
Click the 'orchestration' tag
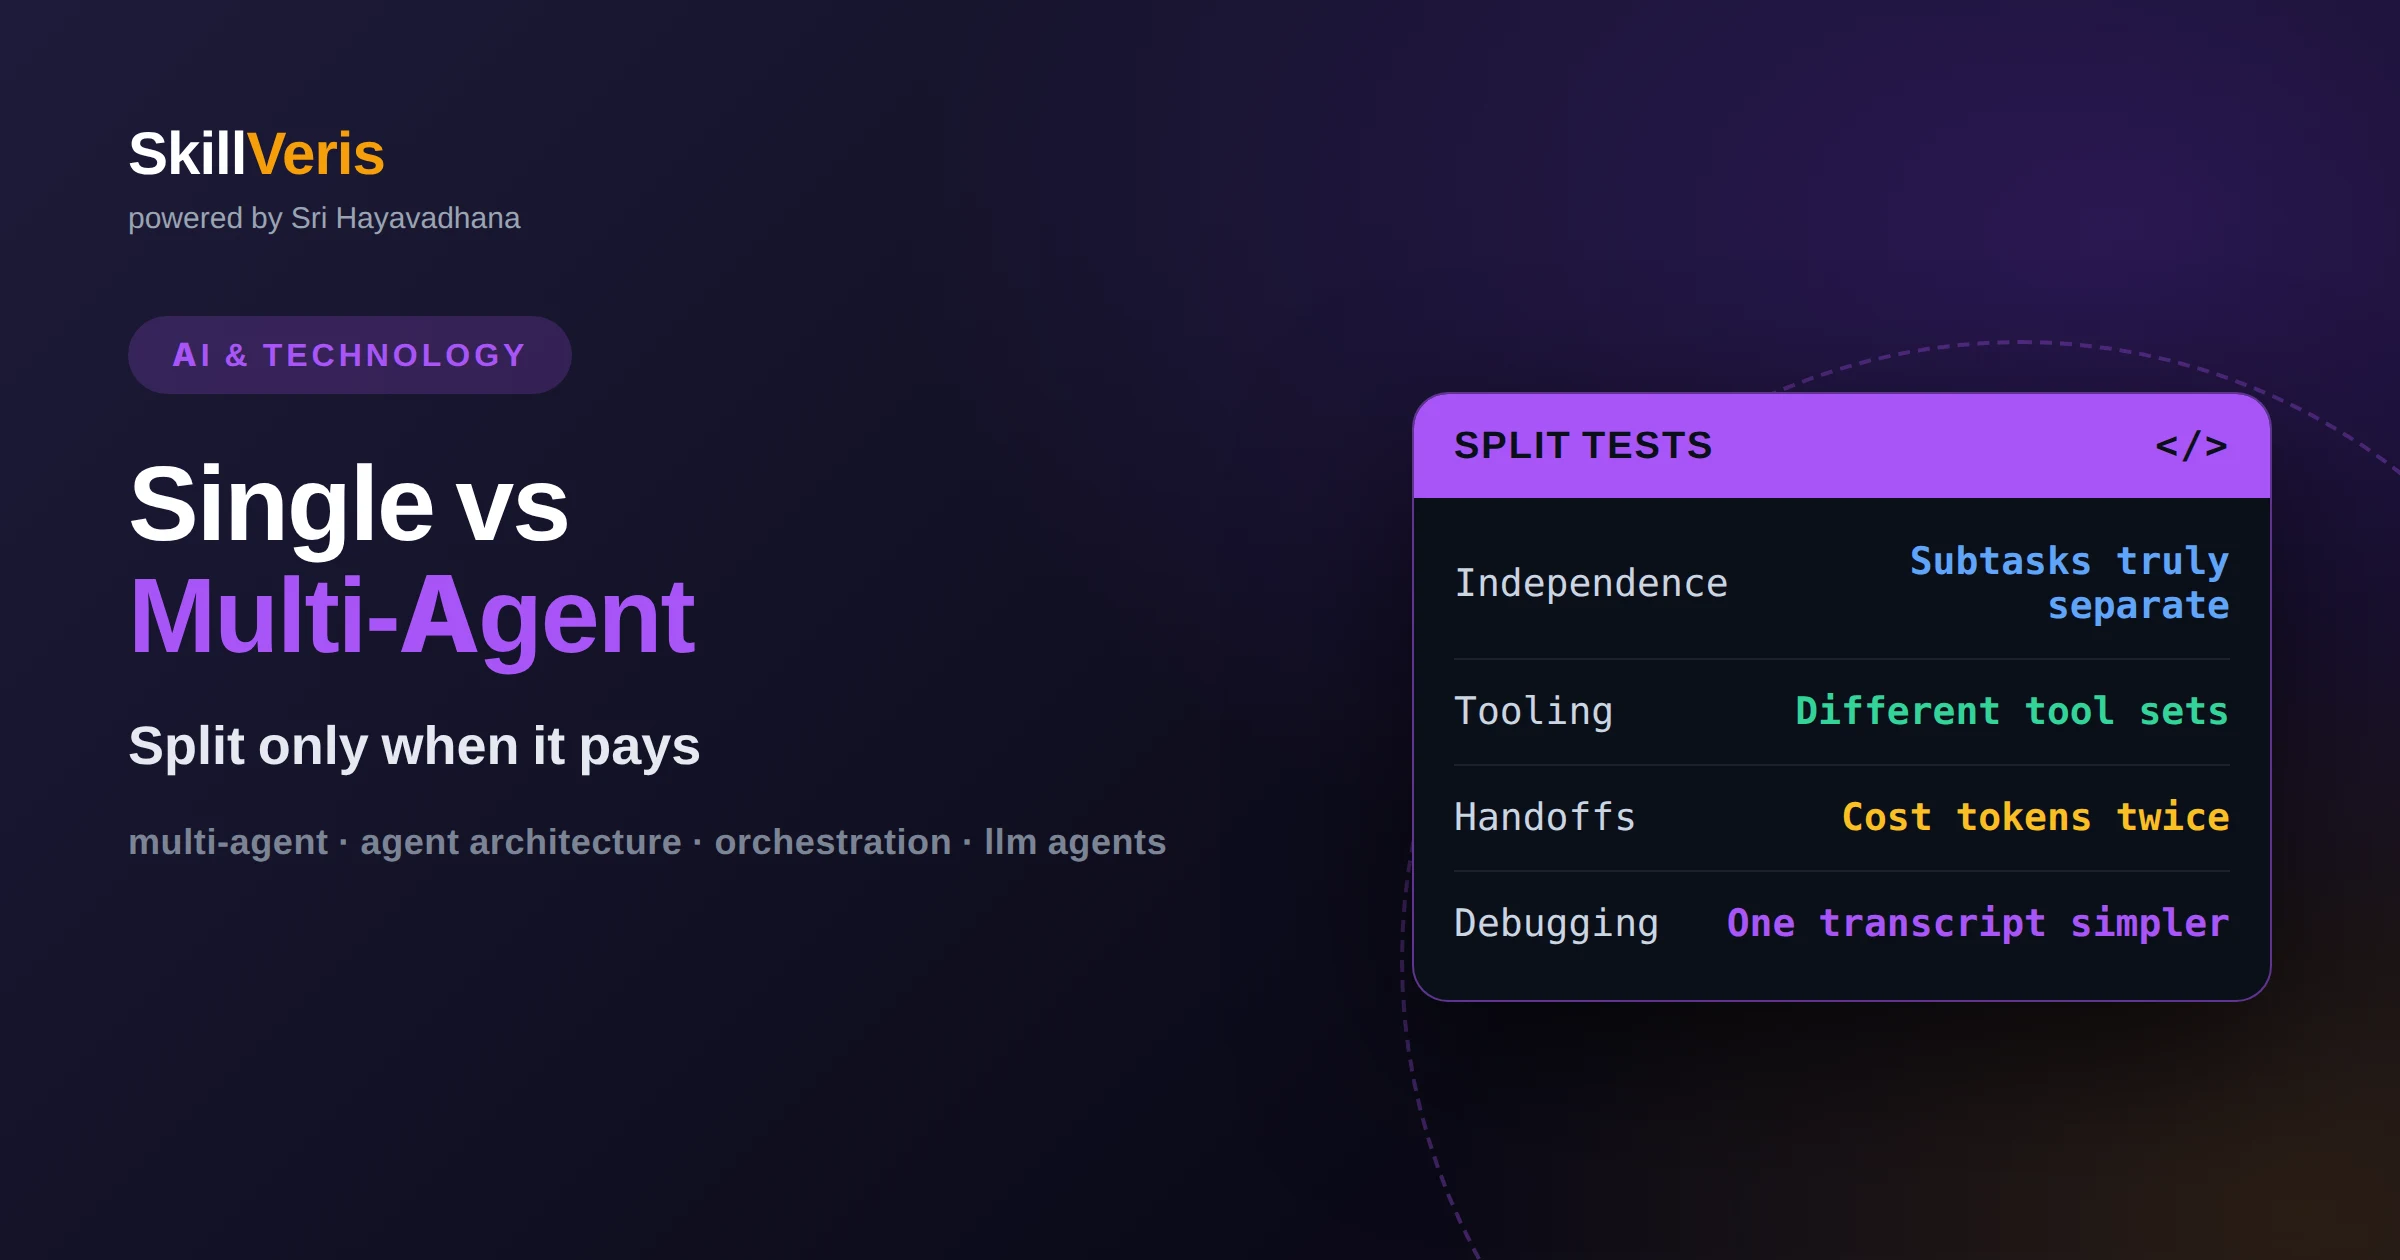[x=832, y=842]
